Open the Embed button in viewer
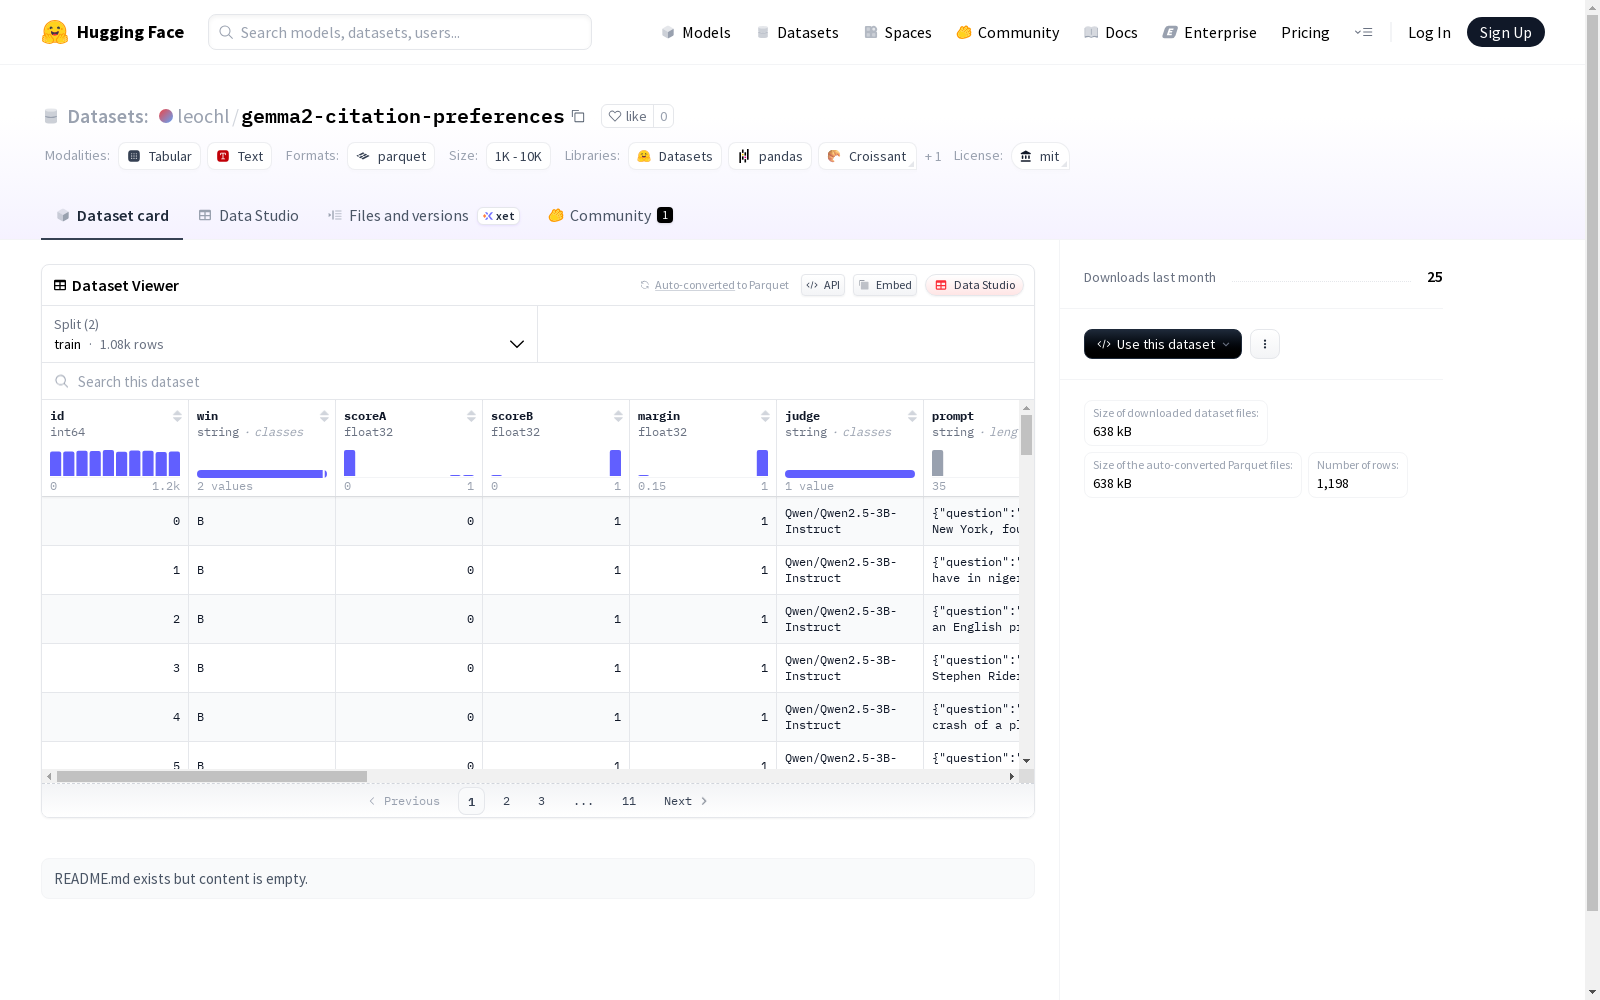The height and width of the screenshot is (1000, 1600). [885, 285]
